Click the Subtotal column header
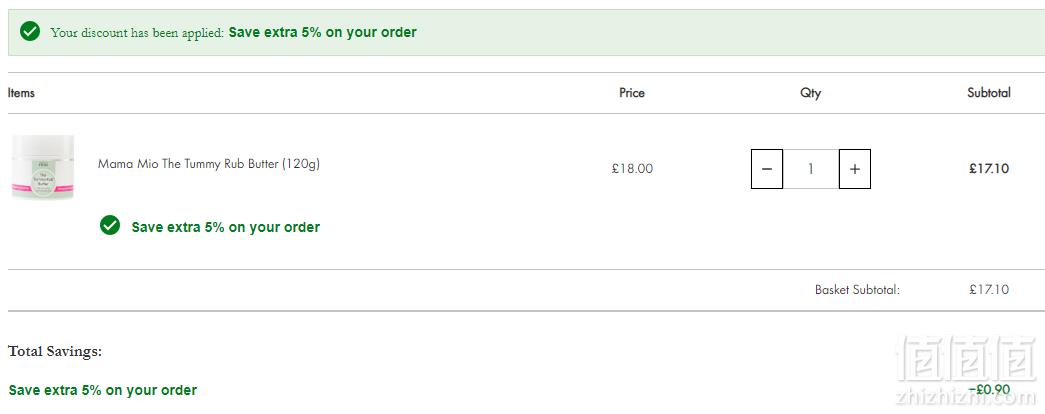The width and height of the screenshot is (1045, 414). click(x=989, y=93)
